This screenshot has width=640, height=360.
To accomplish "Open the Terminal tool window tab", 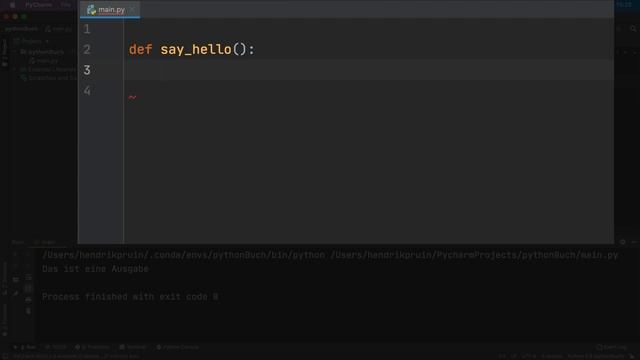I will click(x=133, y=347).
